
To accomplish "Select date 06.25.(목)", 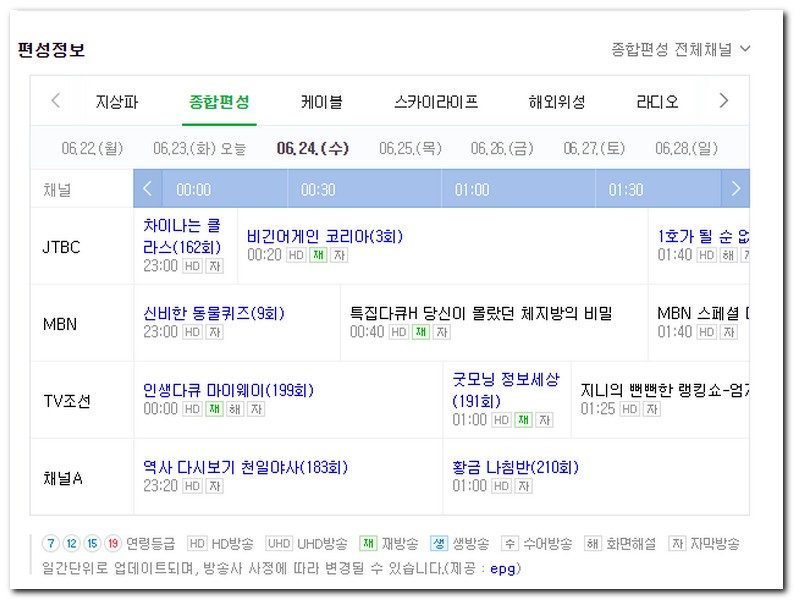I will click(x=410, y=148).
